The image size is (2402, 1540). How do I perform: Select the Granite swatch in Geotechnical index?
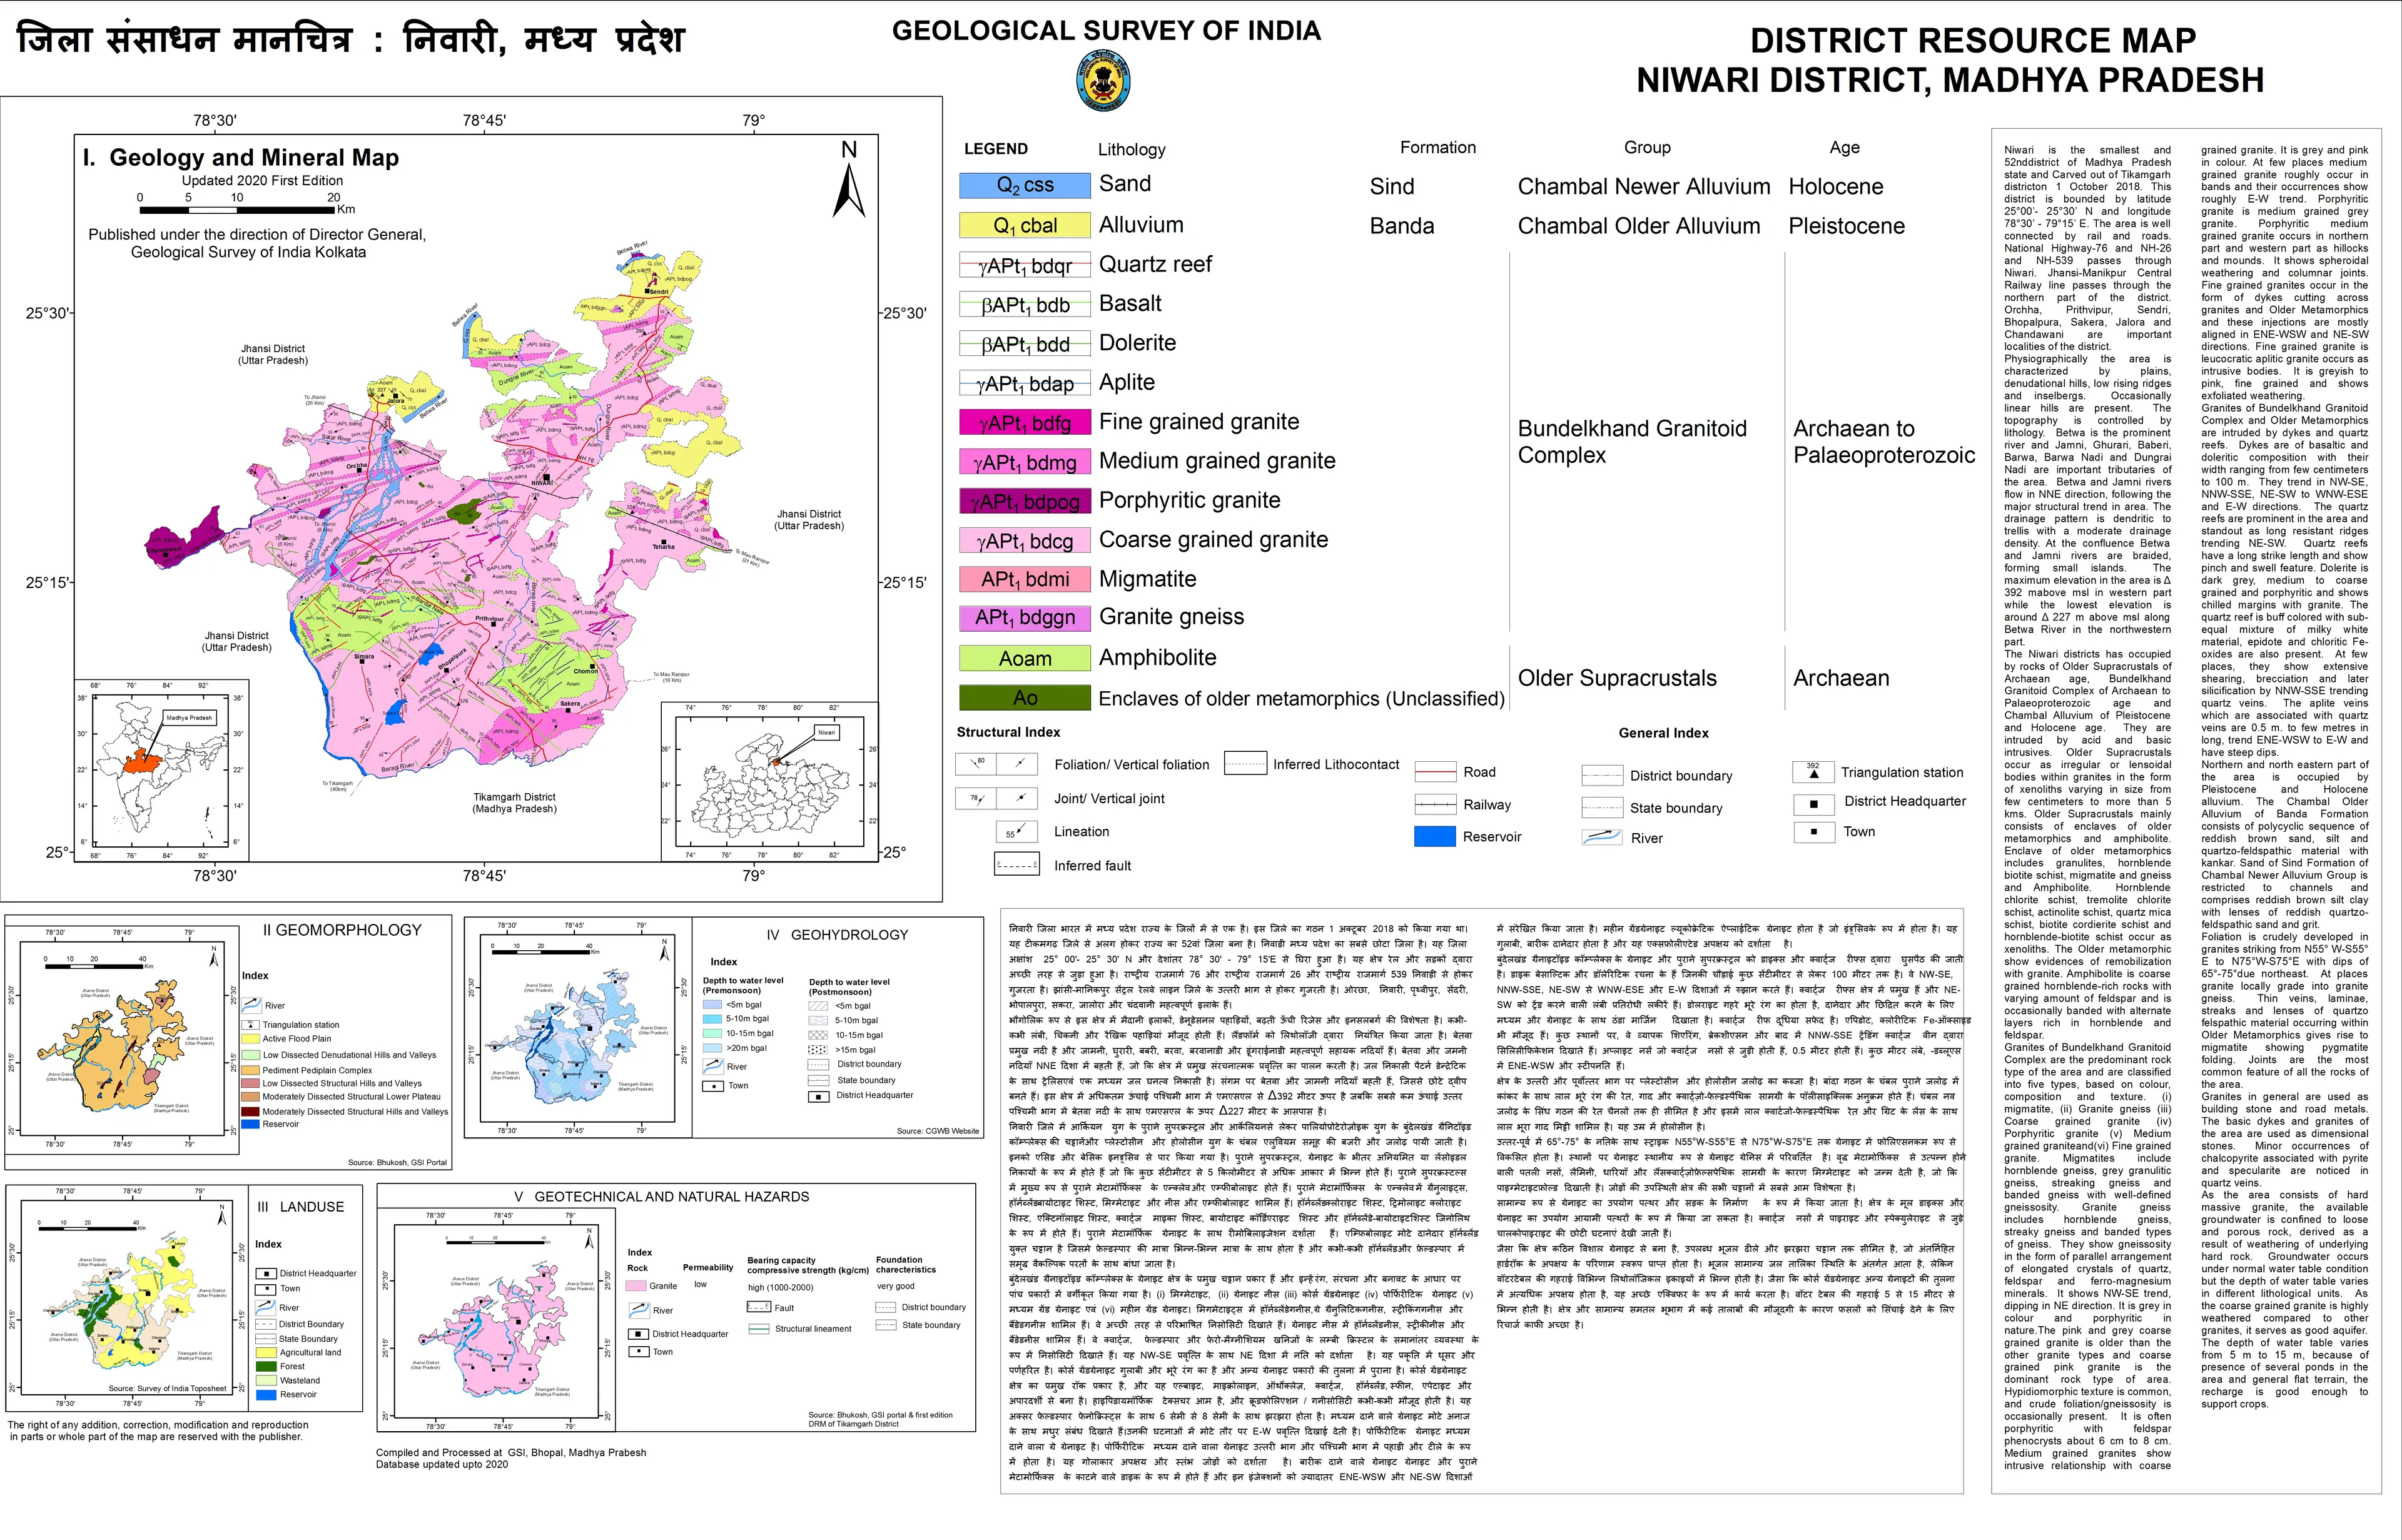637,1286
